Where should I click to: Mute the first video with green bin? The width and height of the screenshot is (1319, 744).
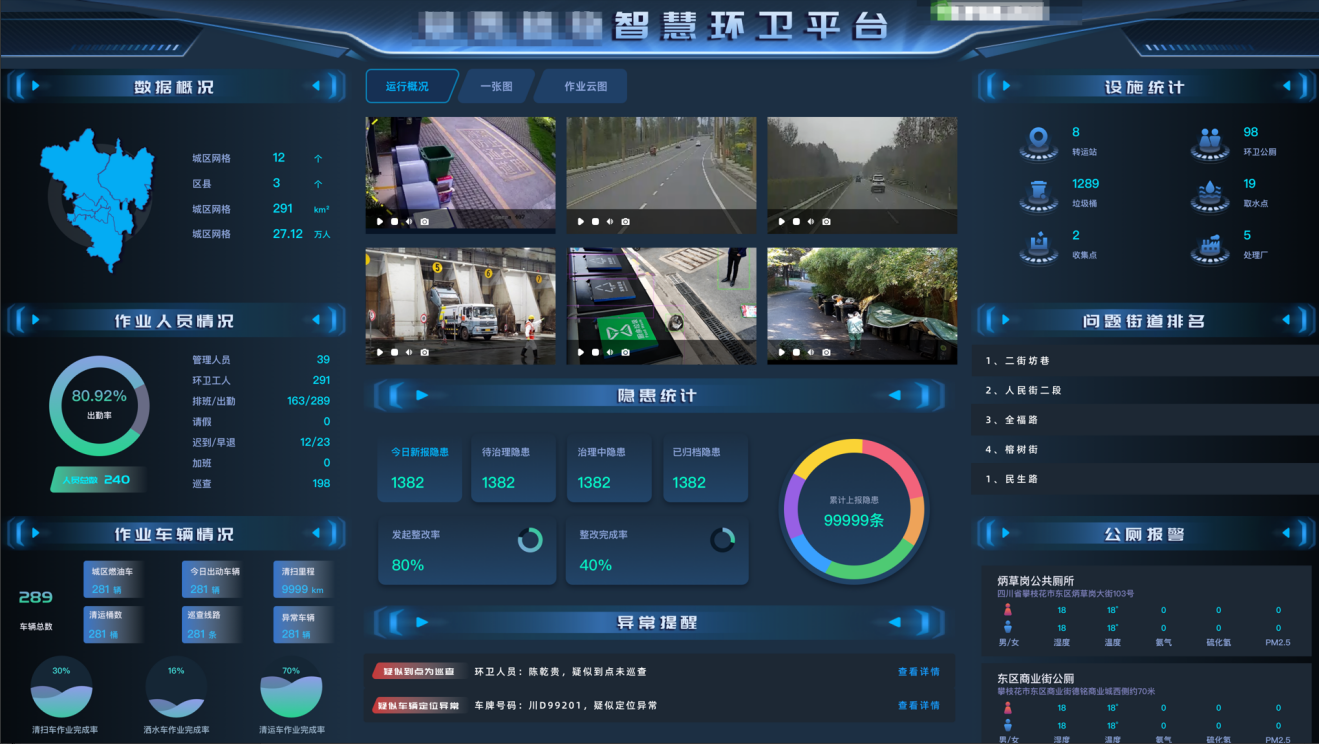coord(409,221)
